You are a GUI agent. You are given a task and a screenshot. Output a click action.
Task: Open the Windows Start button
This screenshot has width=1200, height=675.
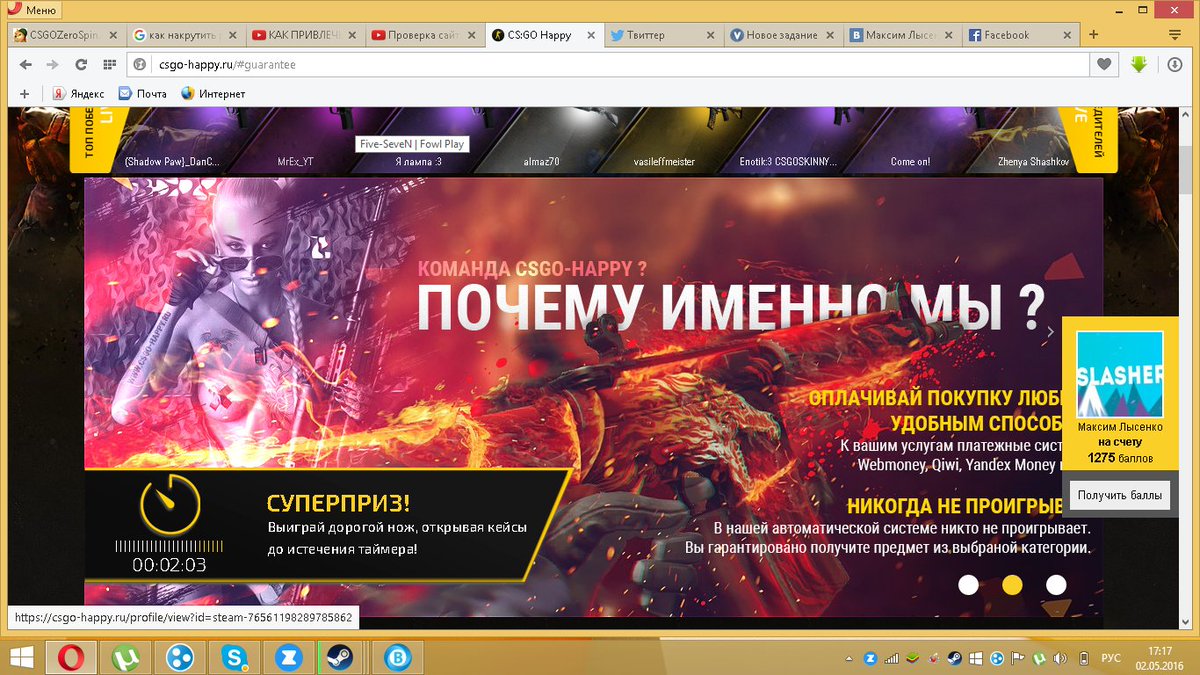[x=21, y=658]
